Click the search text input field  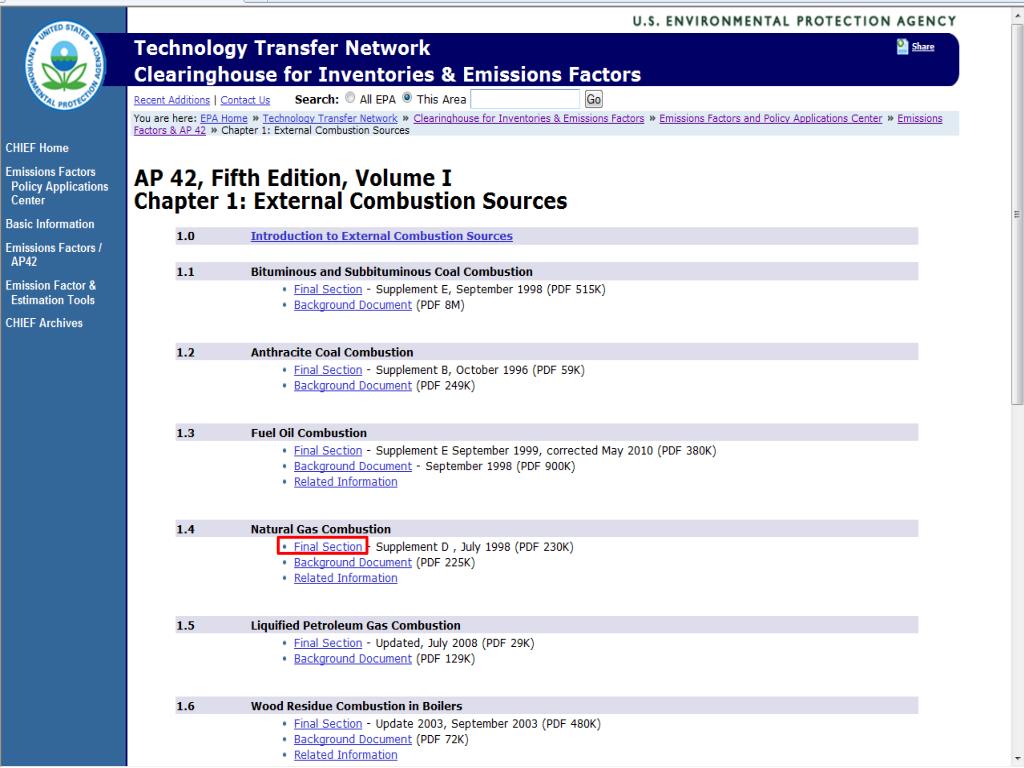click(524, 99)
